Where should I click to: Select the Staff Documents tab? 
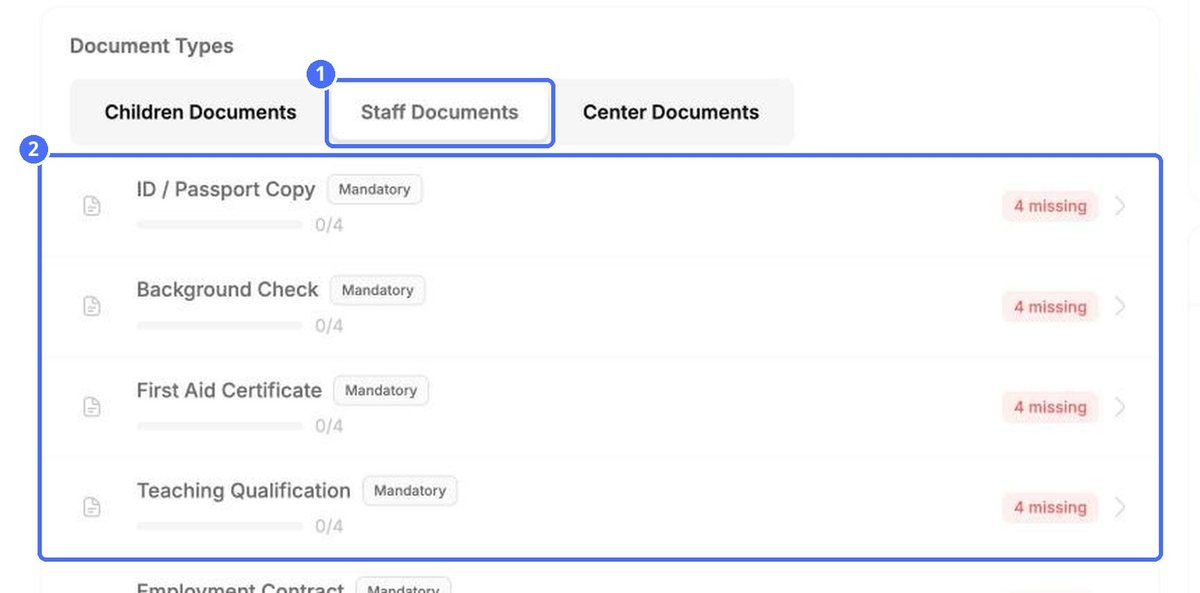coord(439,112)
